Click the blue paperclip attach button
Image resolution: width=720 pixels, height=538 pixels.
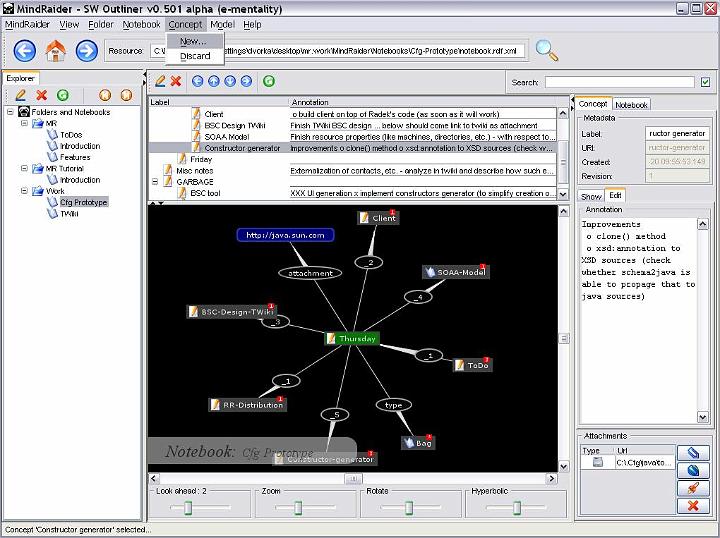click(693, 453)
